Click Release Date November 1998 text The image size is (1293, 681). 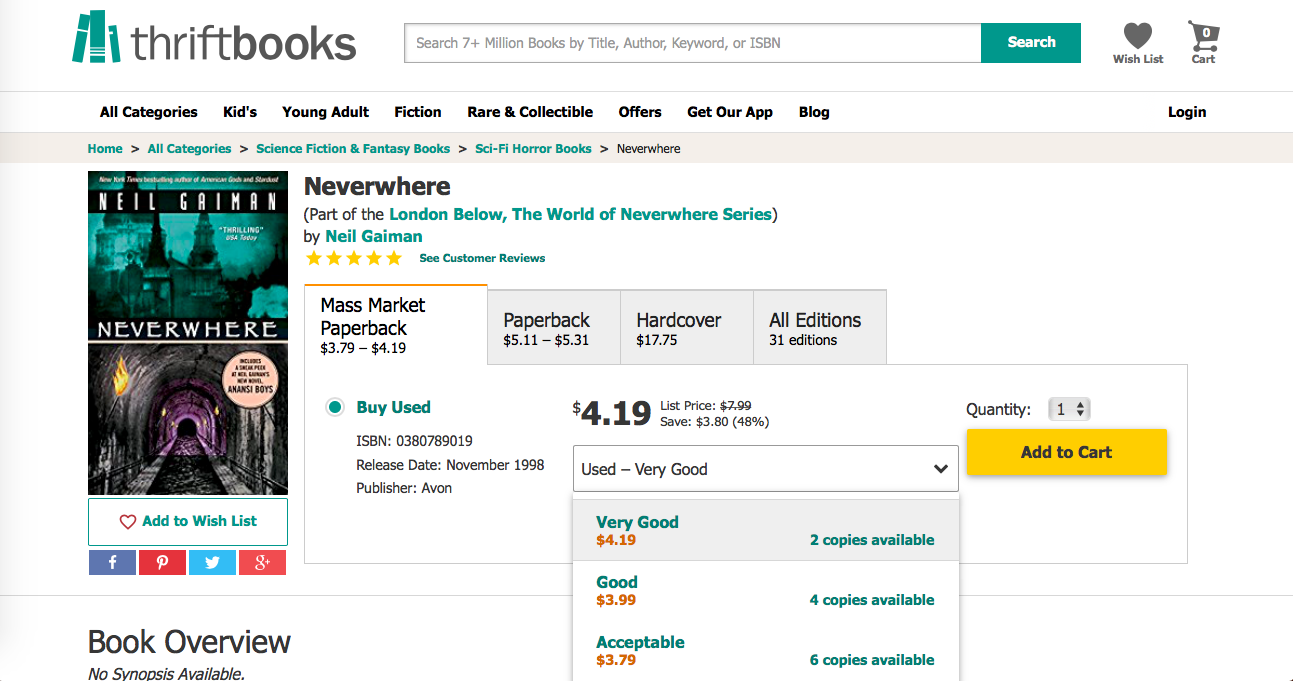coord(450,464)
